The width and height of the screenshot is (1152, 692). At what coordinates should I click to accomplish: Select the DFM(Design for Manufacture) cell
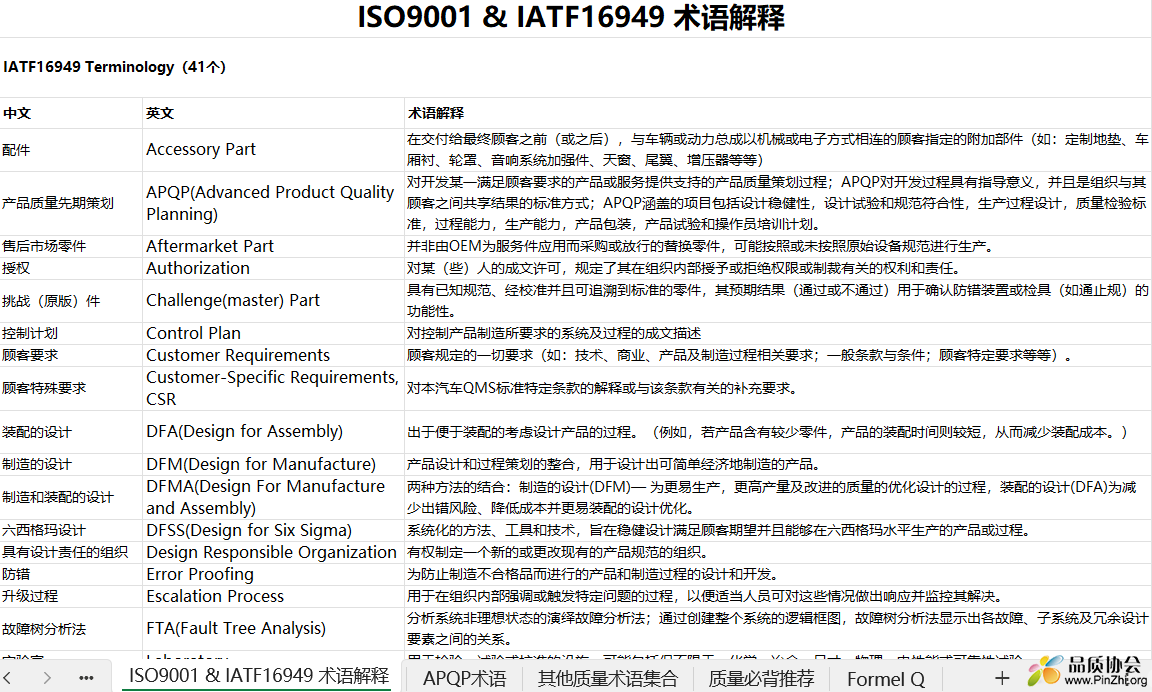(273, 464)
